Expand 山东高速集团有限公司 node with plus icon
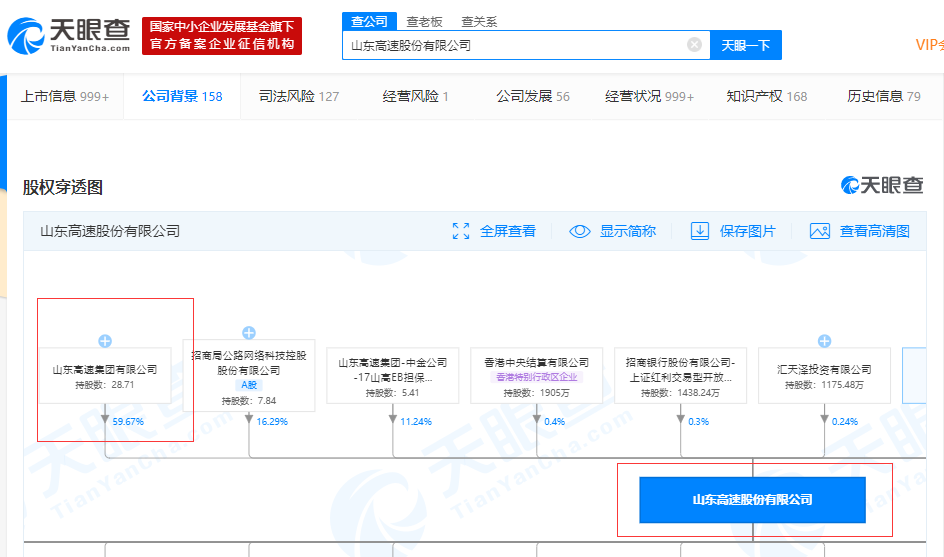The image size is (944, 557). (x=105, y=341)
